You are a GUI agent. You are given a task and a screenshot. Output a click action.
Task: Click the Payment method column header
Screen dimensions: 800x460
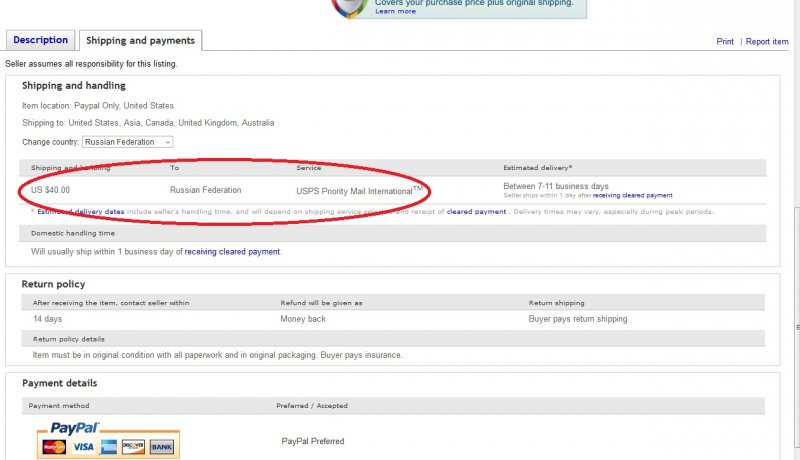(59, 406)
